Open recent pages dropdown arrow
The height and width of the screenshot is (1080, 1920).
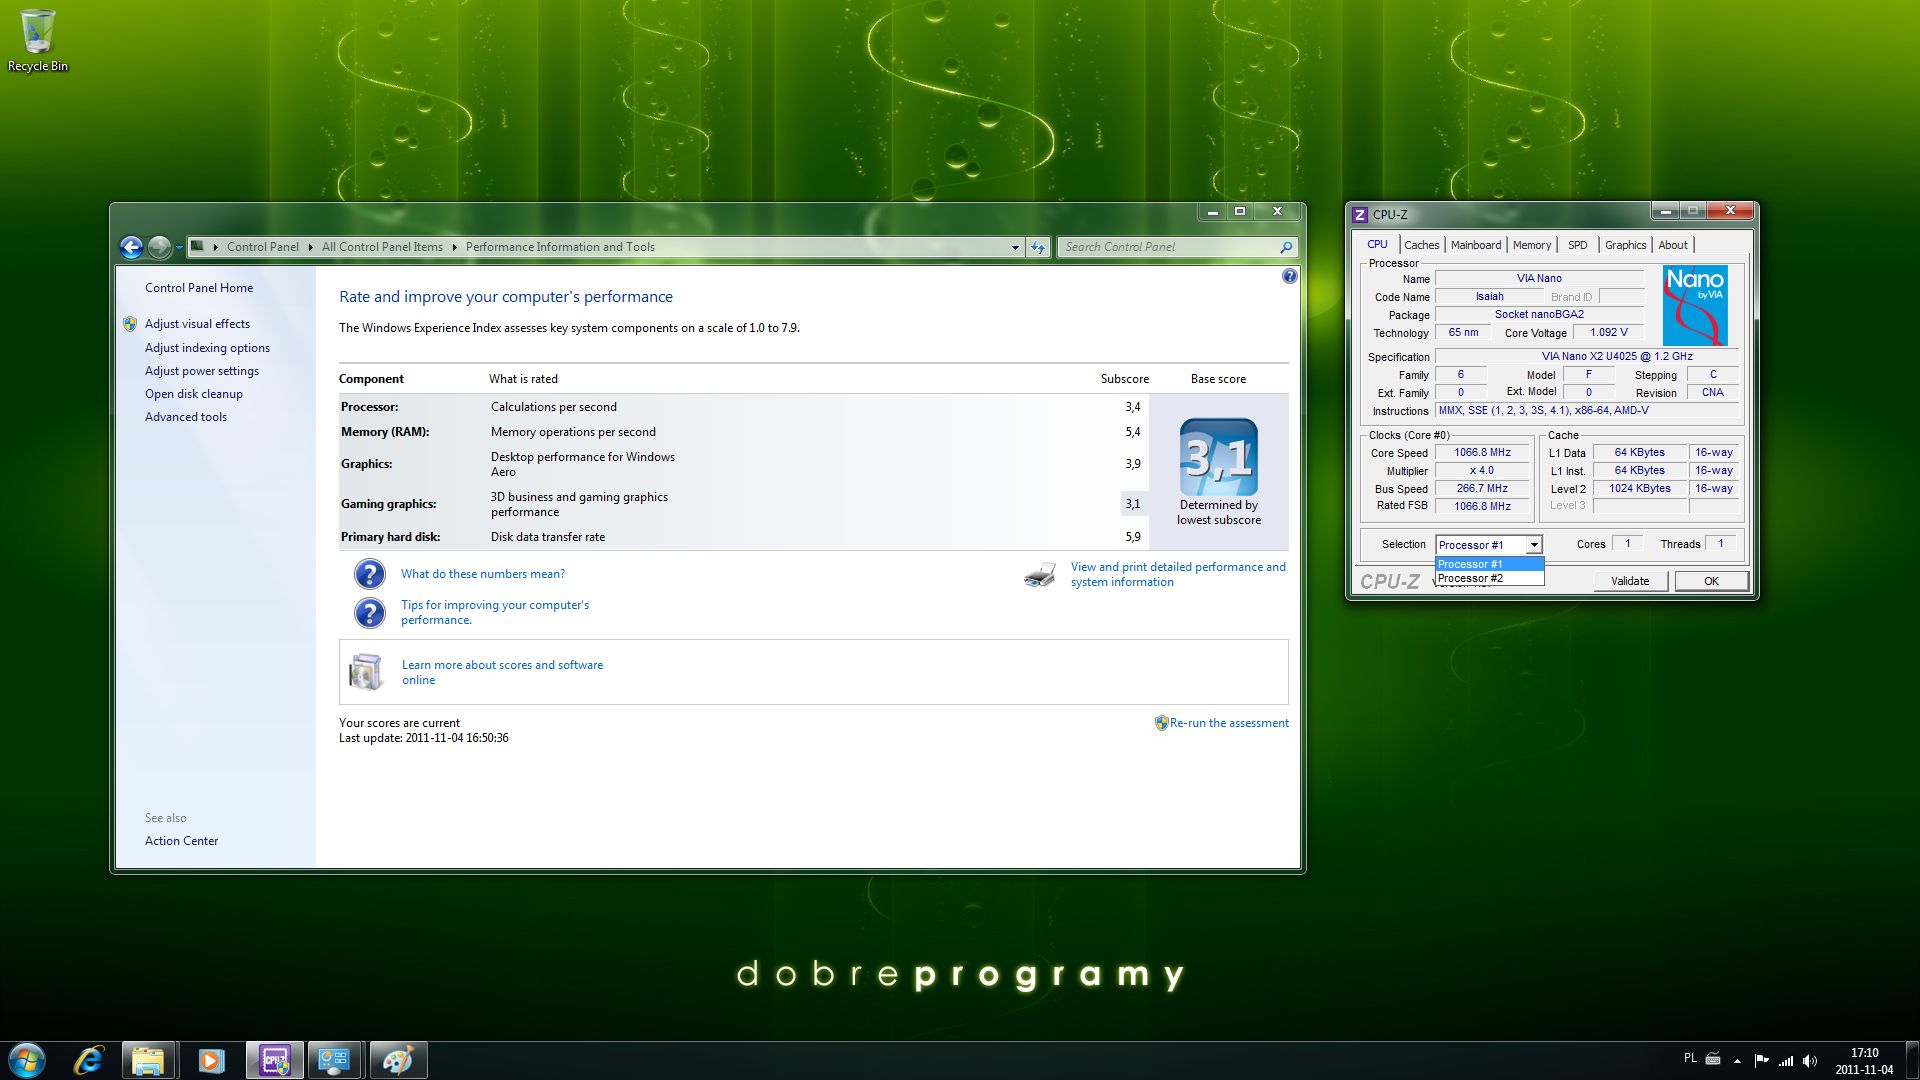click(x=179, y=247)
